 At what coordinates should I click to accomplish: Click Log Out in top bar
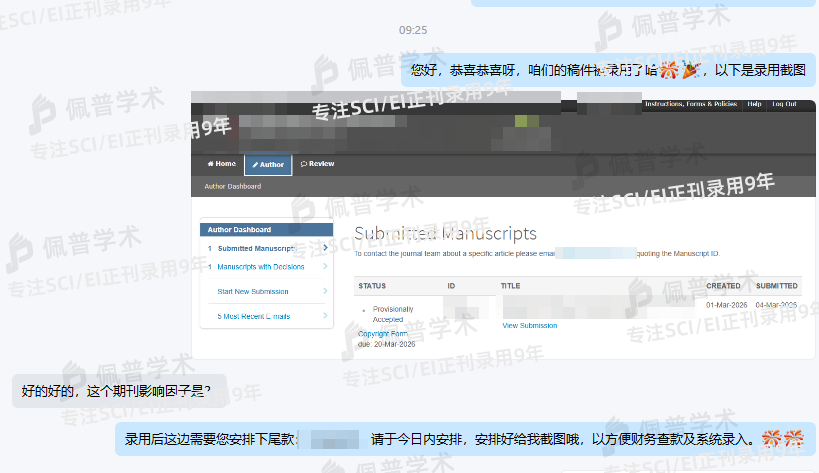pos(784,104)
